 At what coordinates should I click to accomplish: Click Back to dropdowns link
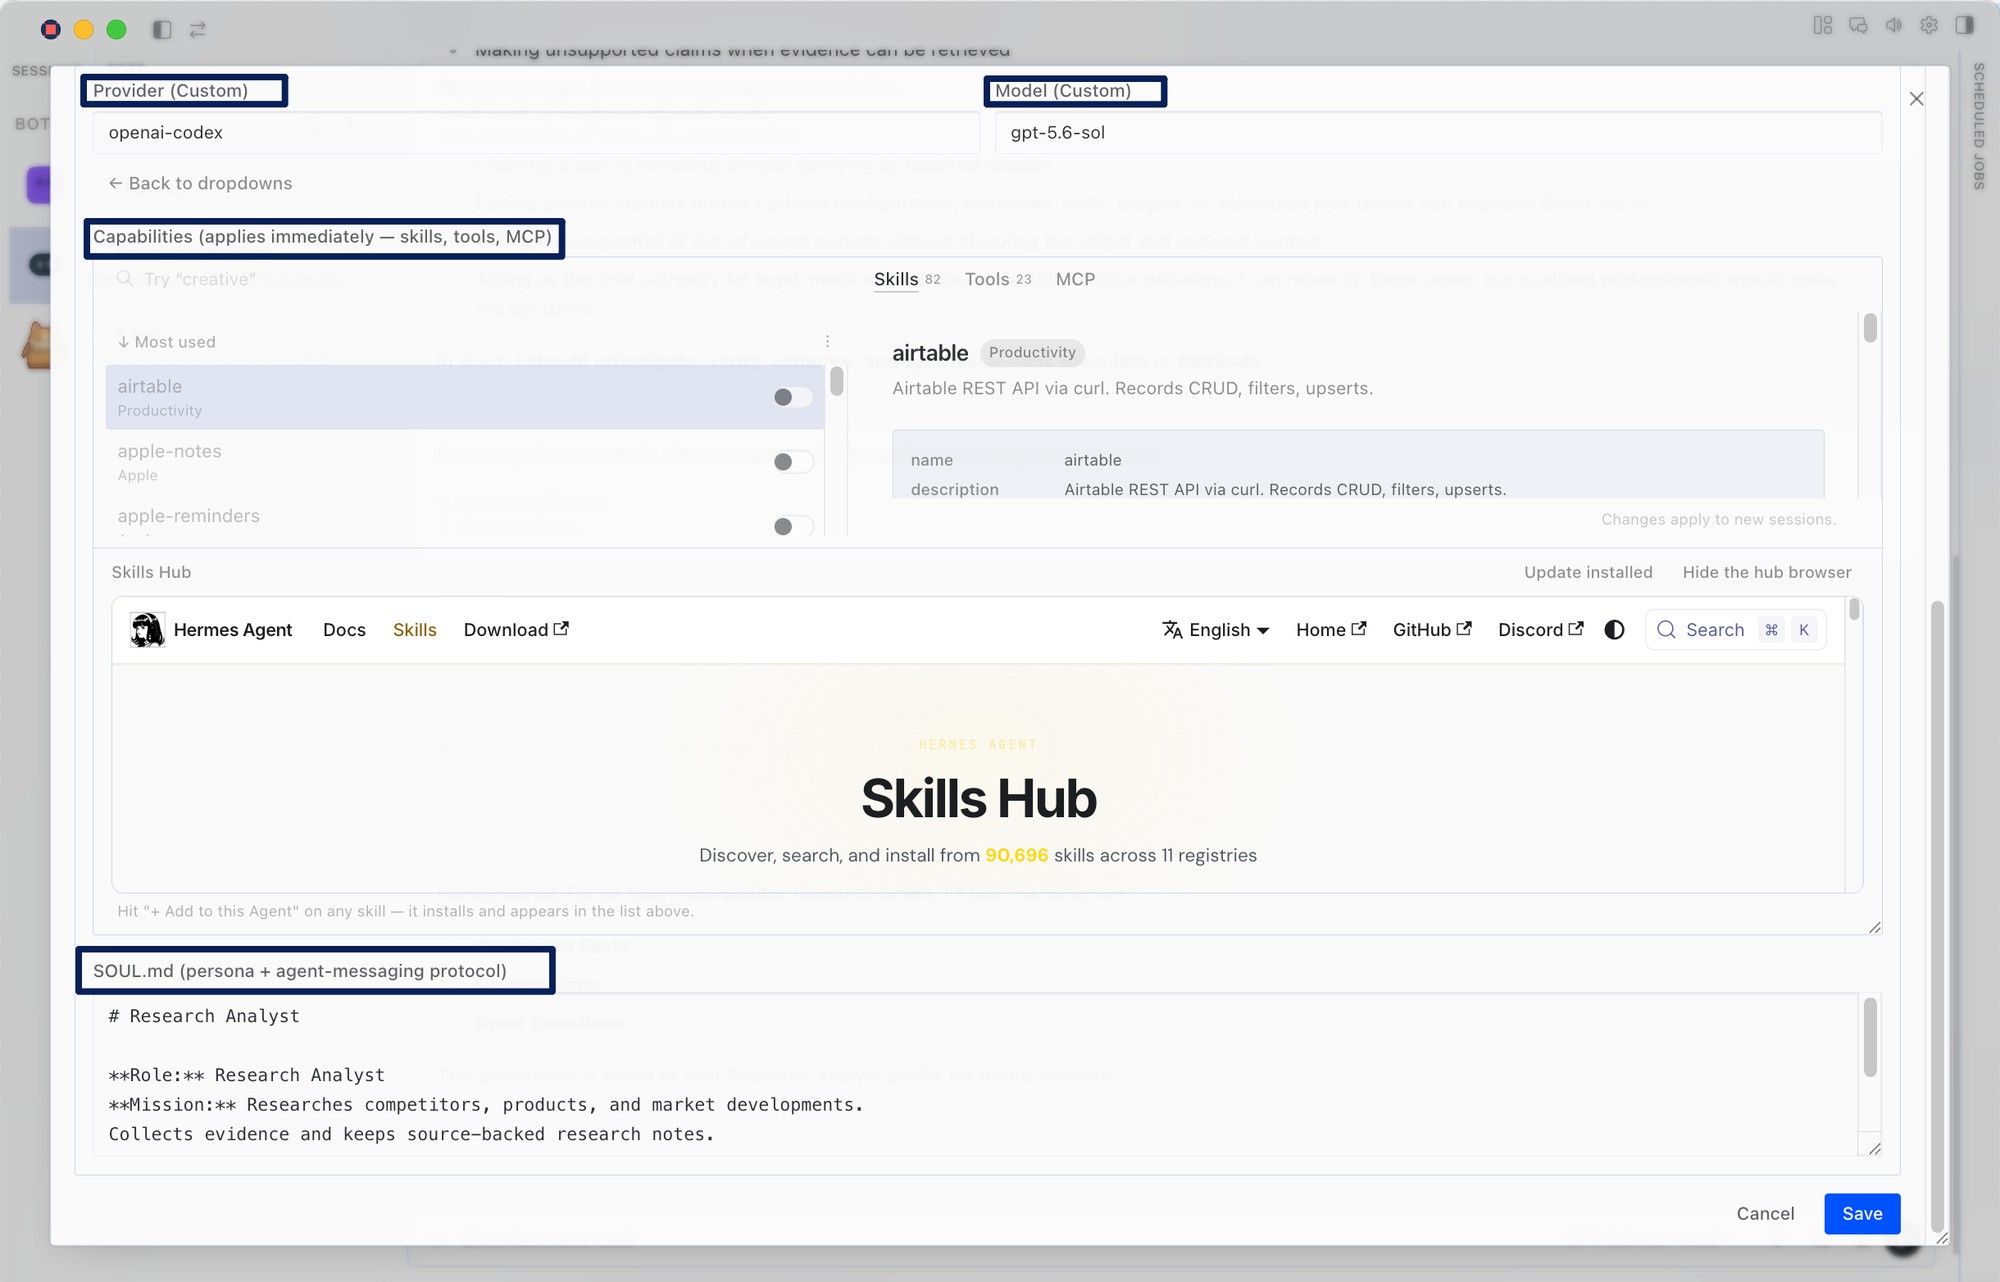coord(200,183)
